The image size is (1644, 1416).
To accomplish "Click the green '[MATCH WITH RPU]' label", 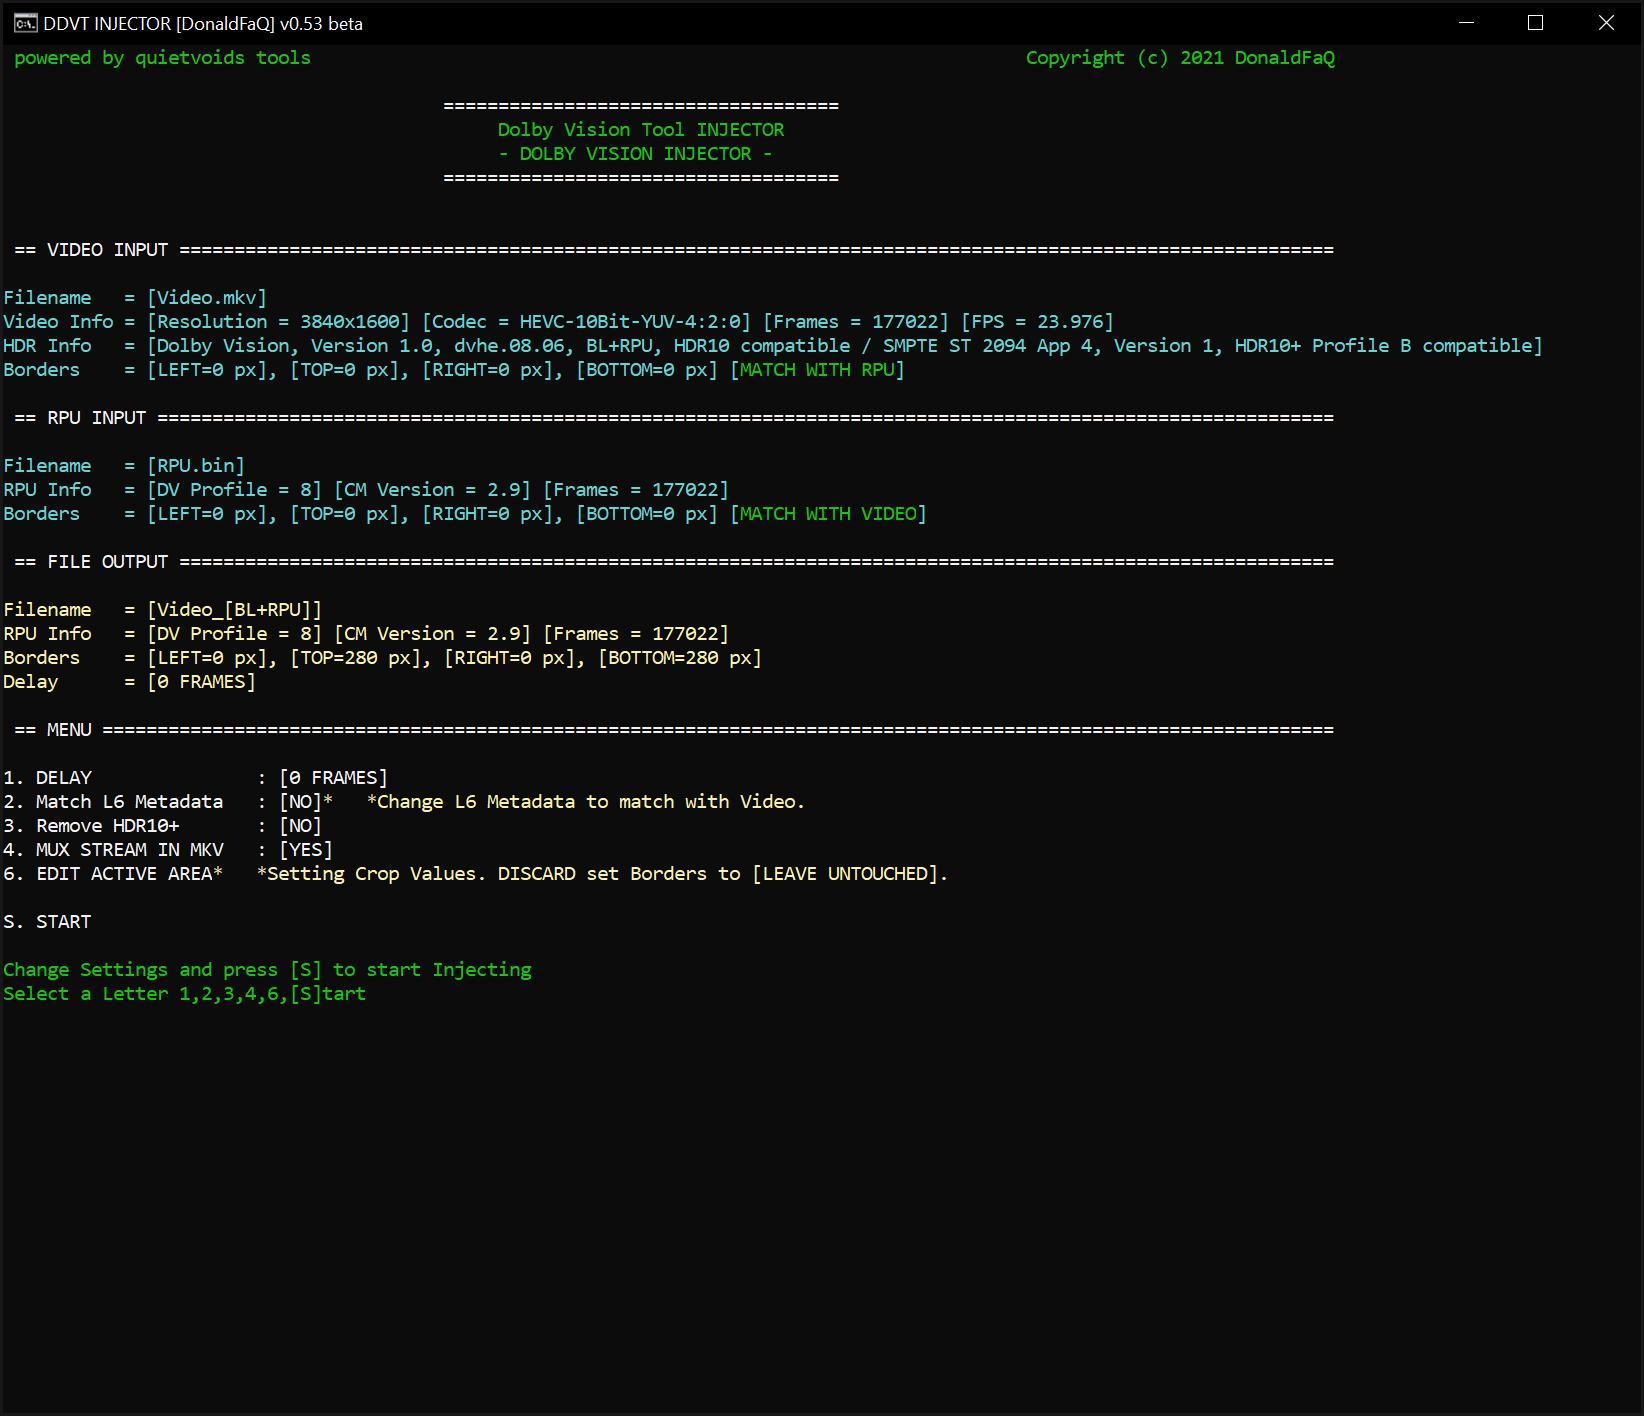I will 817,370.
